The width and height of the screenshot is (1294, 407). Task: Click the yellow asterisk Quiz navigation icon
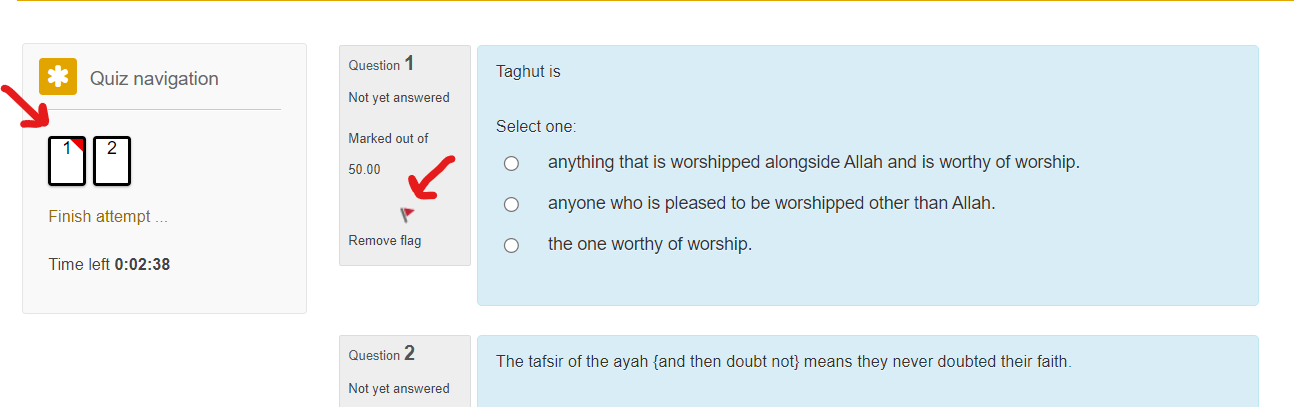point(58,77)
